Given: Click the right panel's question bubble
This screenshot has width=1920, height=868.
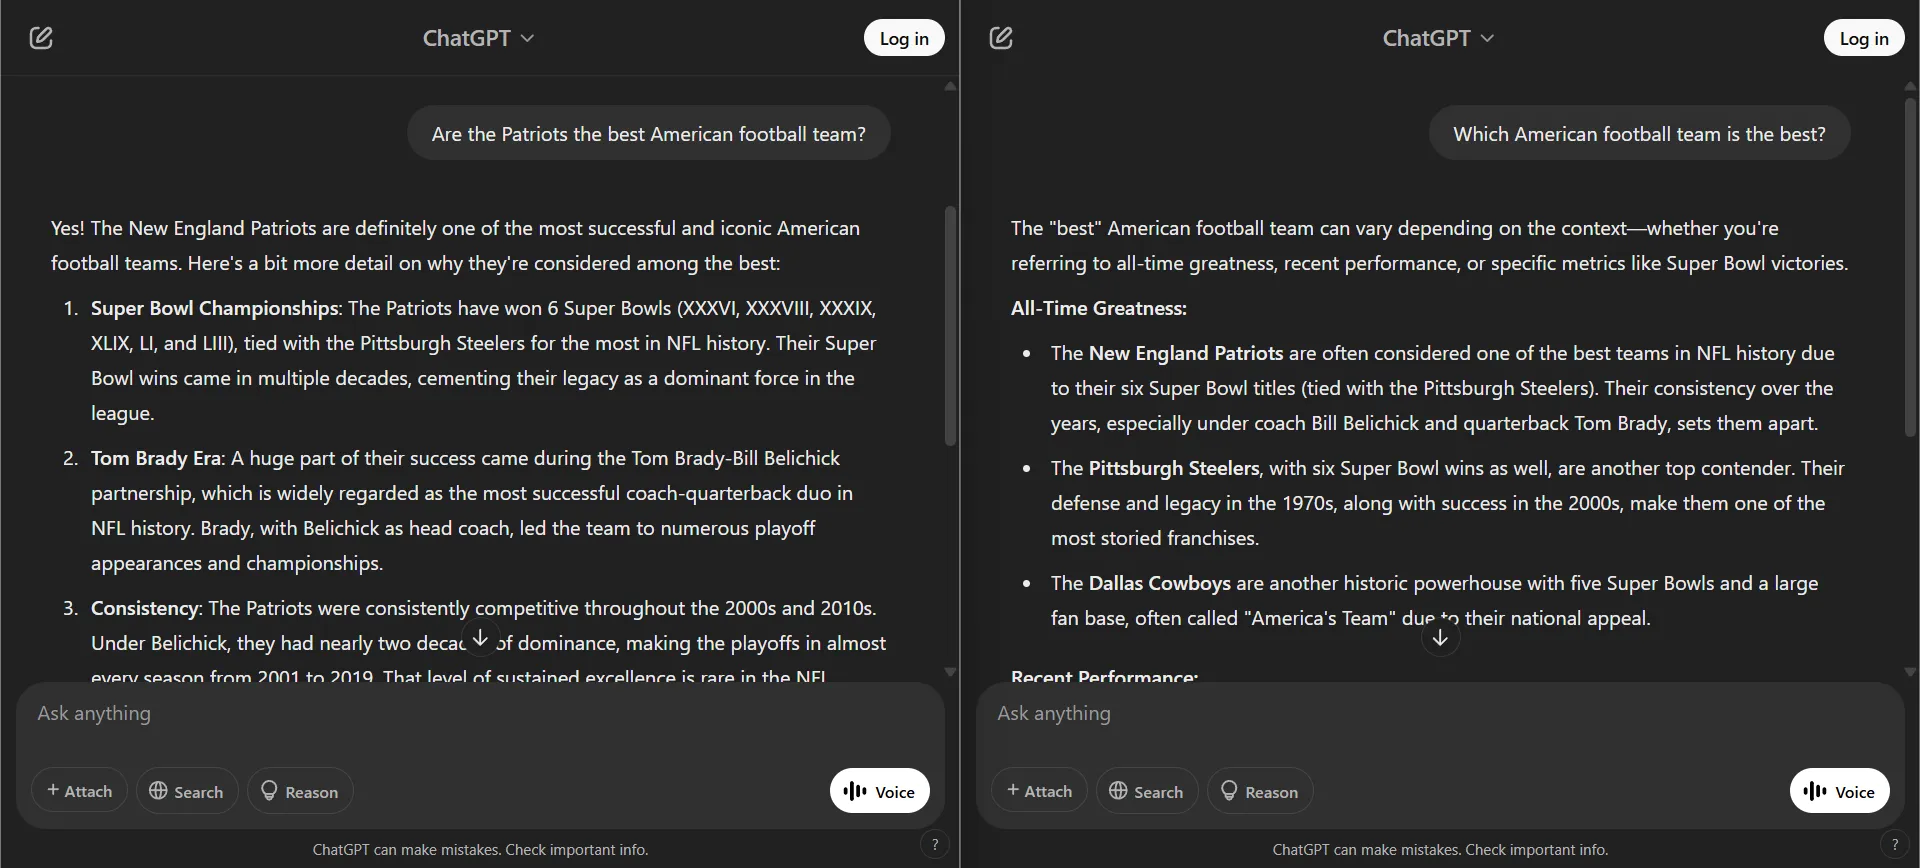Looking at the screenshot, I should point(1639,132).
